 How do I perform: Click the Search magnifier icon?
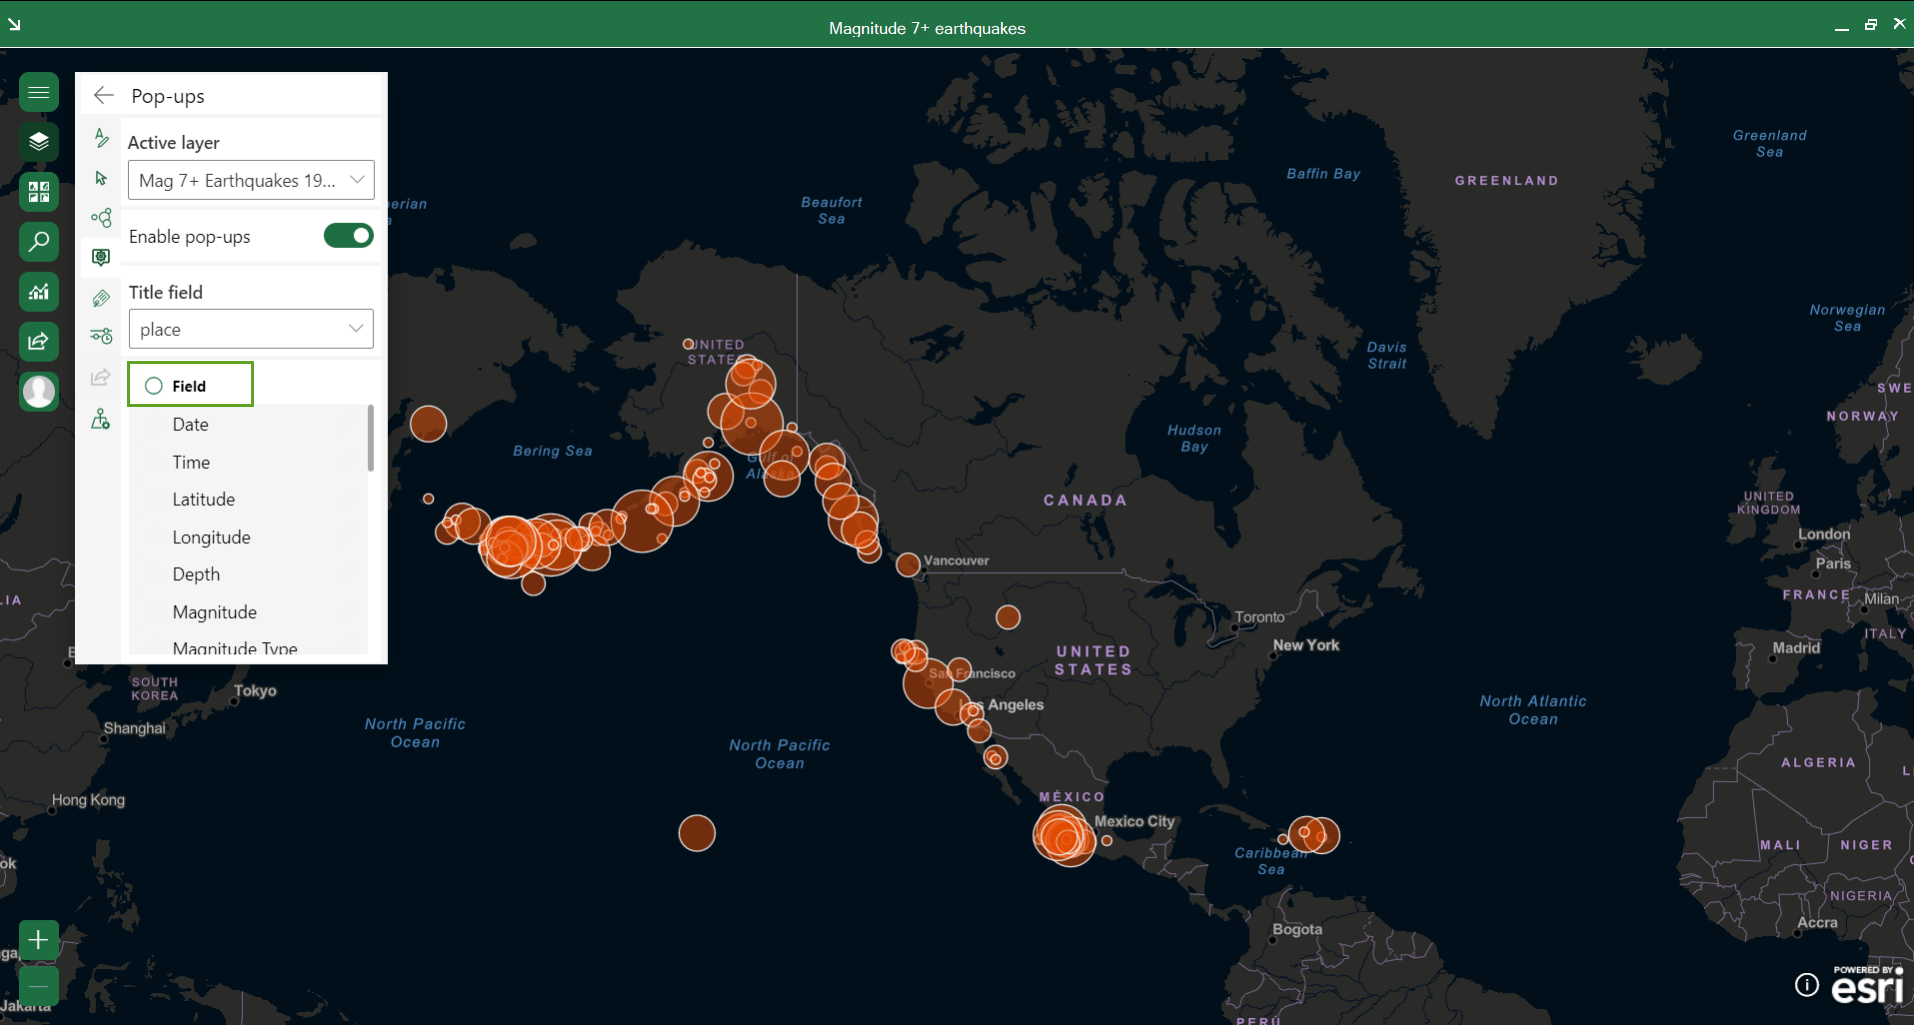click(39, 242)
